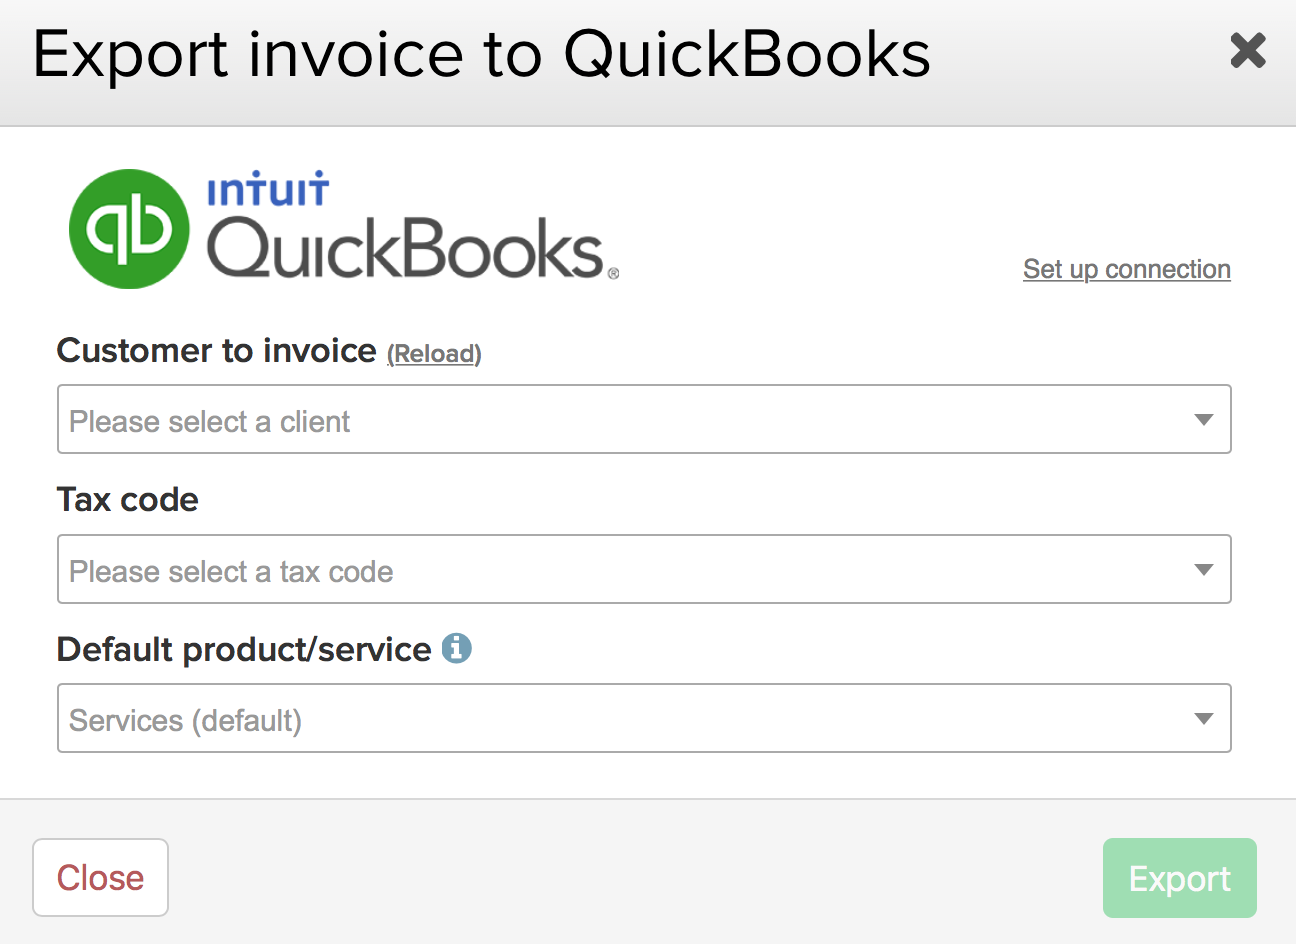Click the Intuit QuickBooks logo
Viewport: 1296px width, 944px height.
tap(344, 229)
